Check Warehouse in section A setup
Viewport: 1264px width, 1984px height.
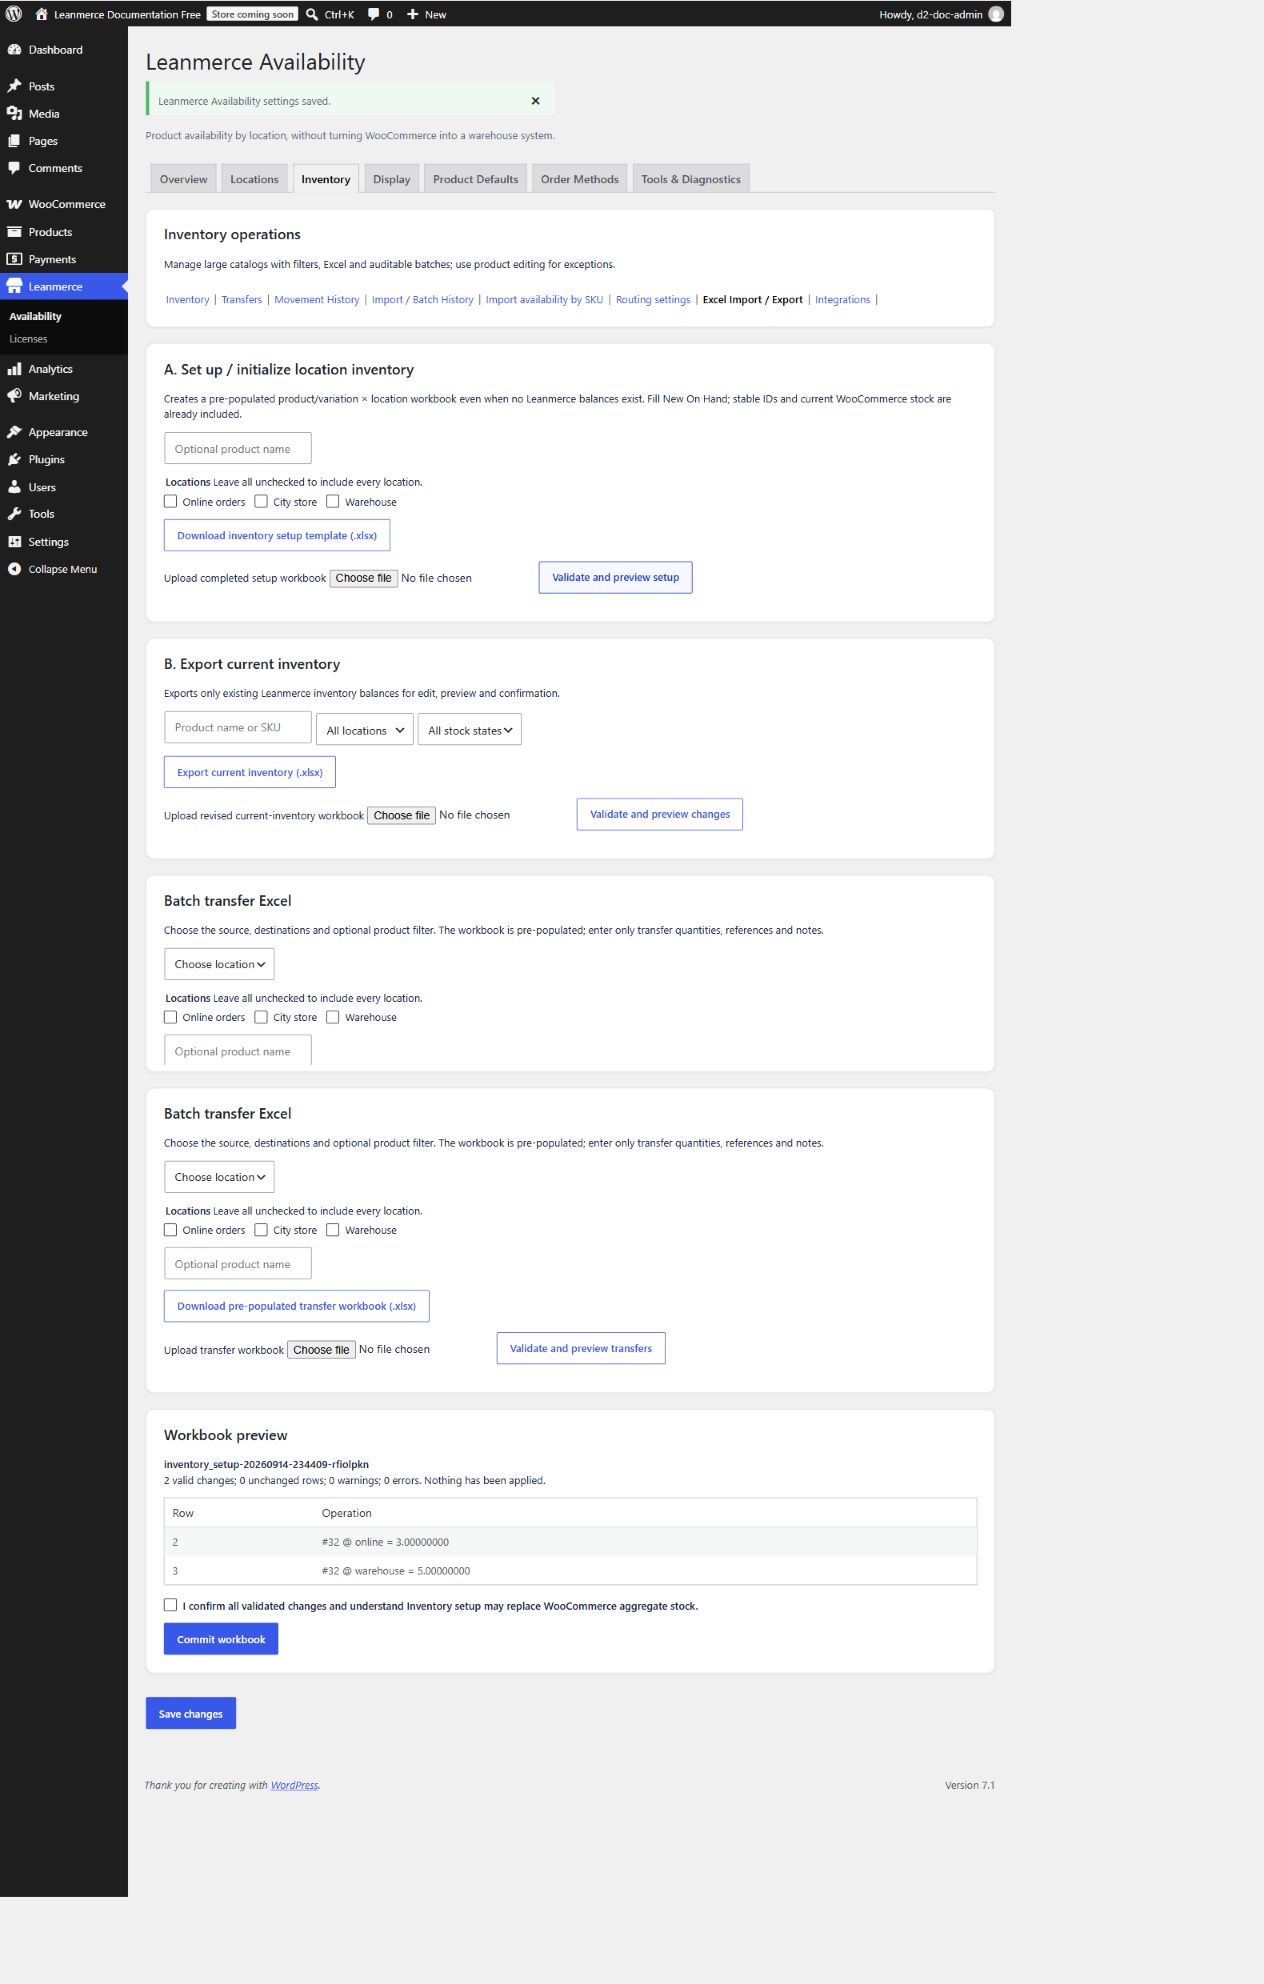coord(333,501)
